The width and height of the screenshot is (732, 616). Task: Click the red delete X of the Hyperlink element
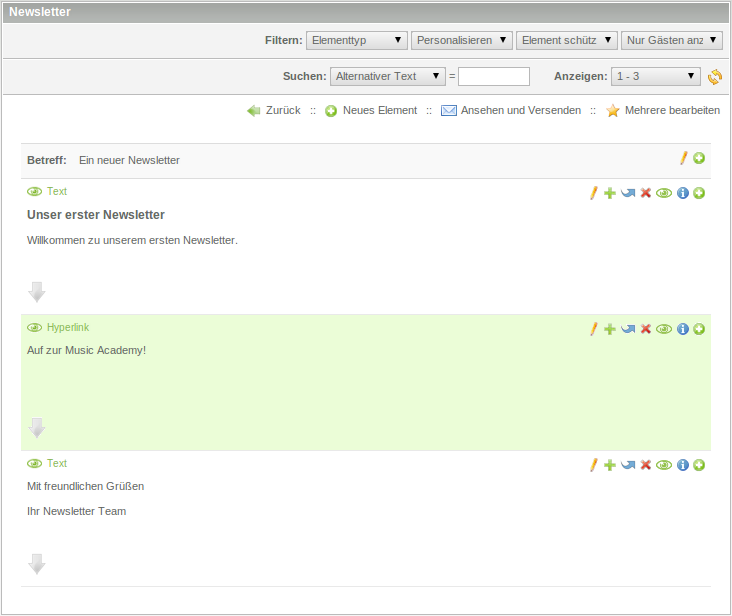[x=646, y=329]
